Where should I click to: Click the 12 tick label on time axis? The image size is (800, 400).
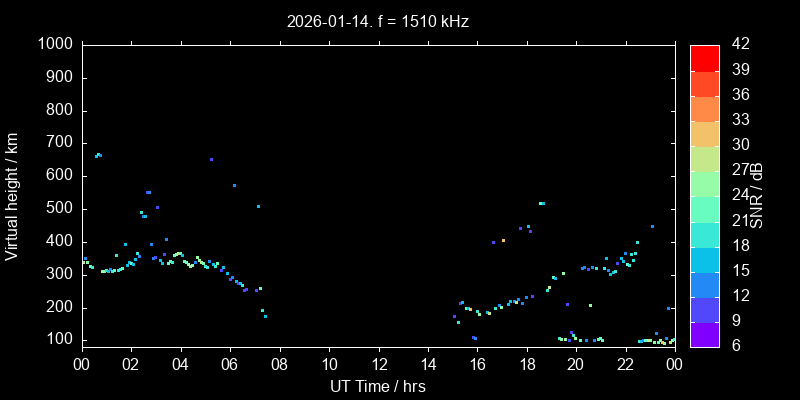[x=377, y=365]
